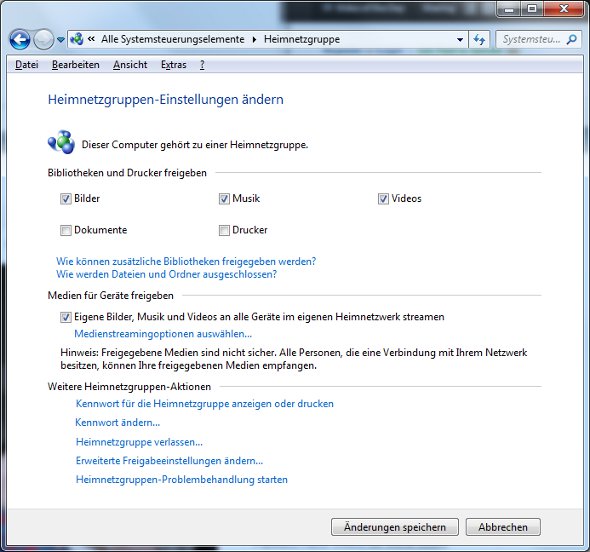Image resolution: width=590 pixels, height=552 pixels.
Task: Open the Extras menu
Action: click(173, 65)
